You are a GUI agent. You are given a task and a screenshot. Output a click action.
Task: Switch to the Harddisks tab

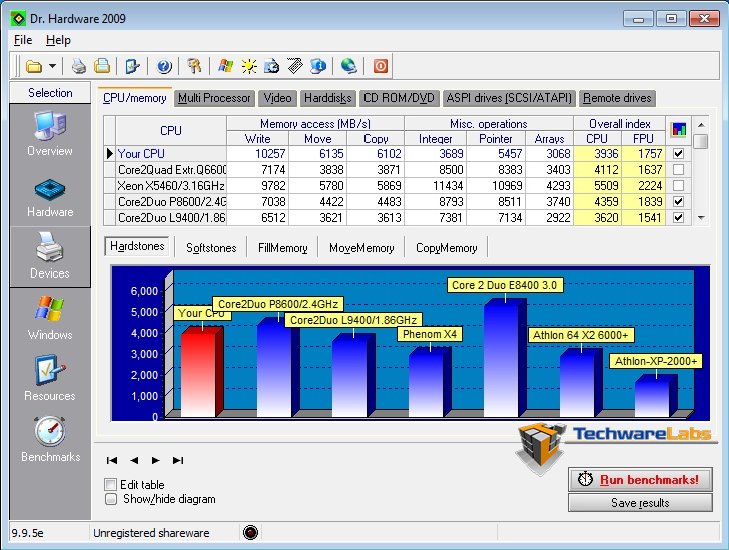328,98
